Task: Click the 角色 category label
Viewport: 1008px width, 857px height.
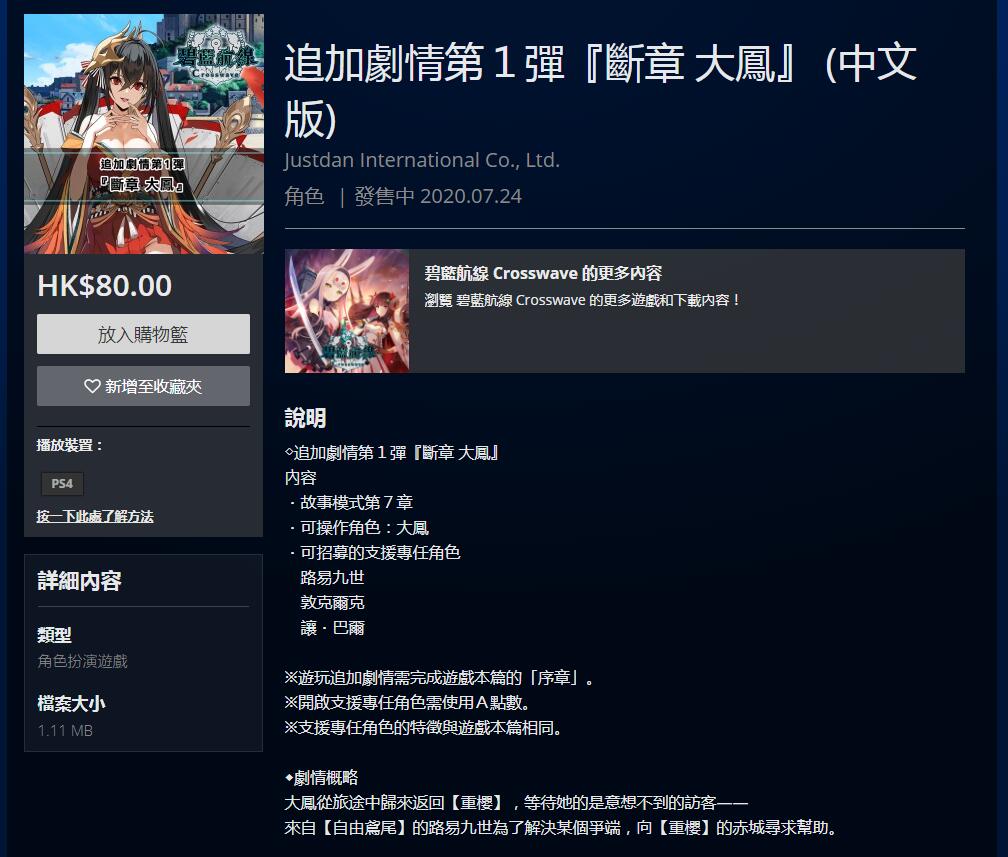Action: [x=304, y=196]
